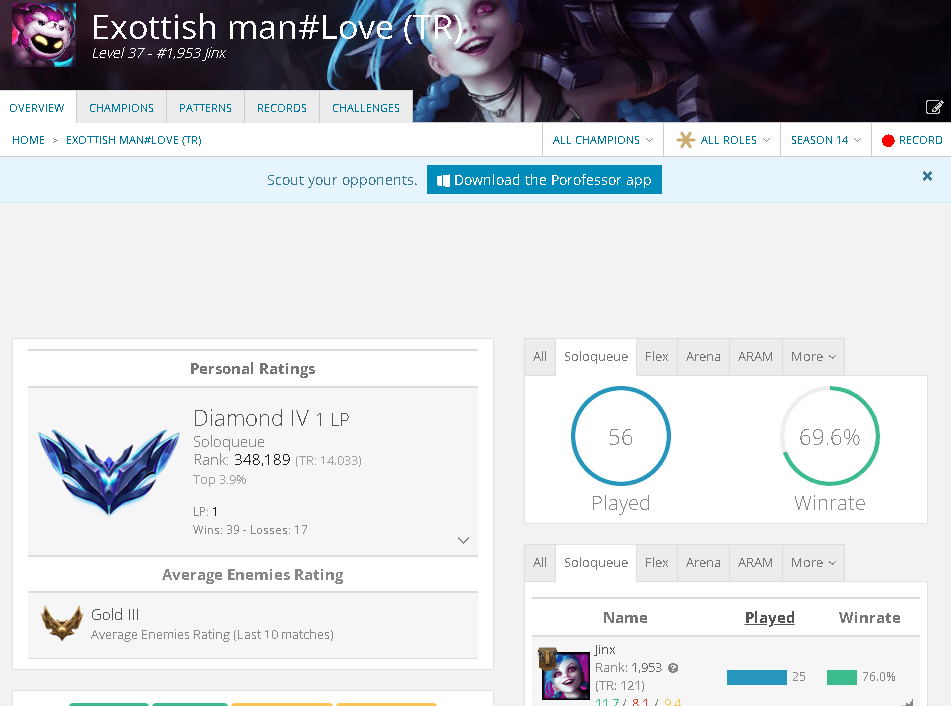Click the red record dot icon
This screenshot has height=706, width=951.
point(888,140)
